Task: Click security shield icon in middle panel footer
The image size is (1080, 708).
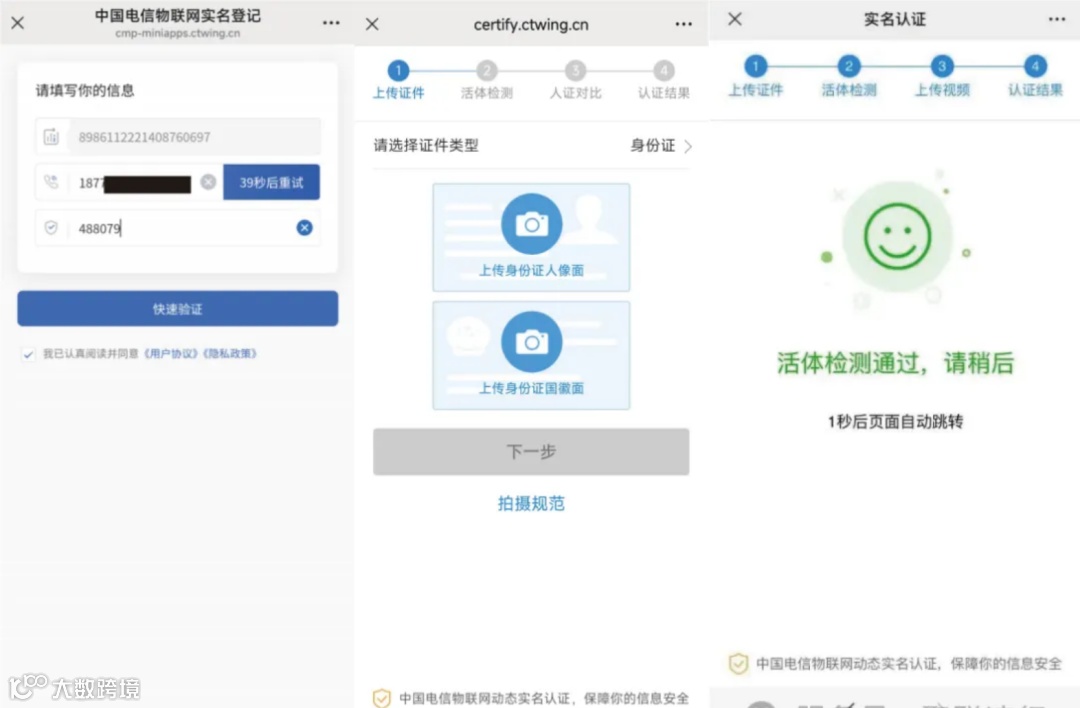Action: [382, 698]
